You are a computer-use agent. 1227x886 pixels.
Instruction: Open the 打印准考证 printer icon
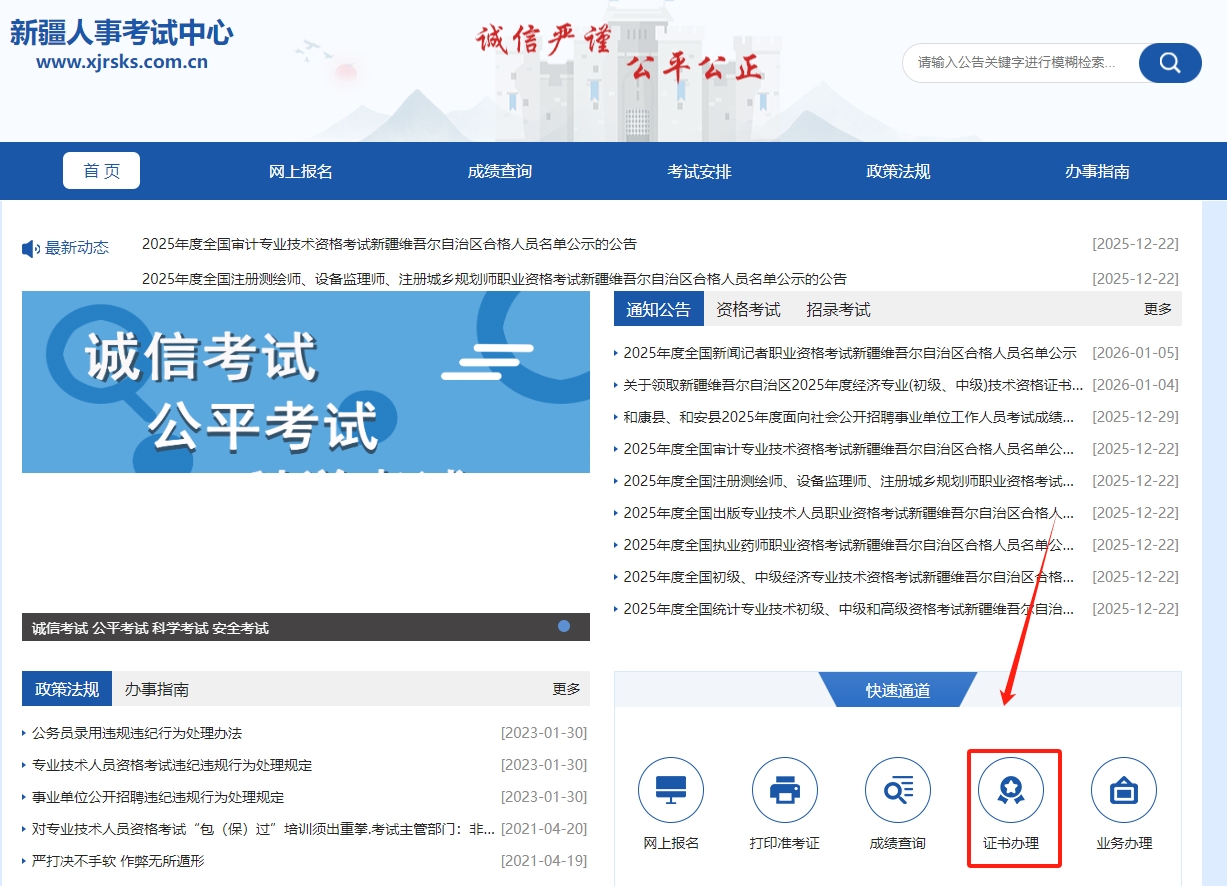tap(784, 791)
